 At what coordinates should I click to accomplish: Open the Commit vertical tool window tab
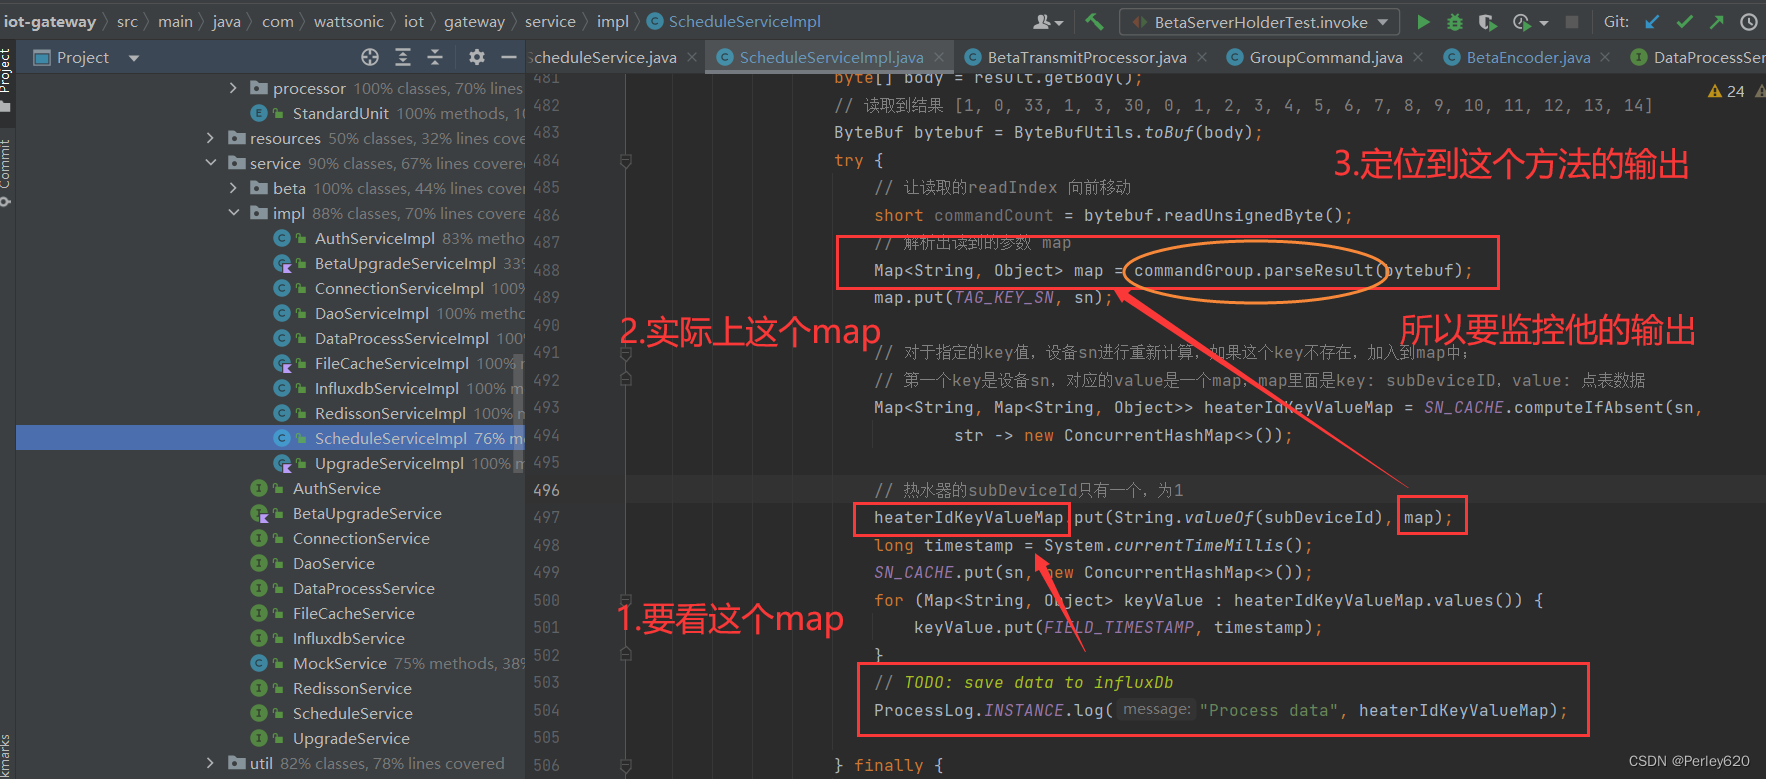(6, 171)
